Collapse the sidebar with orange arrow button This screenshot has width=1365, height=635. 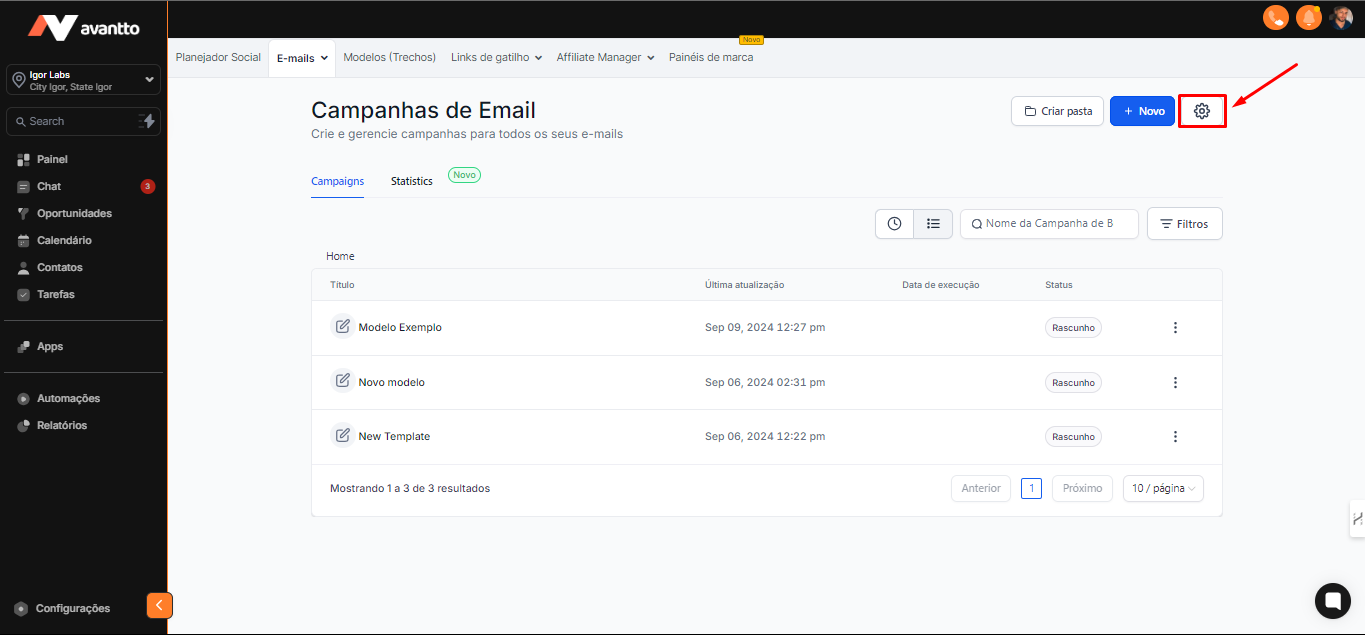[x=159, y=605]
